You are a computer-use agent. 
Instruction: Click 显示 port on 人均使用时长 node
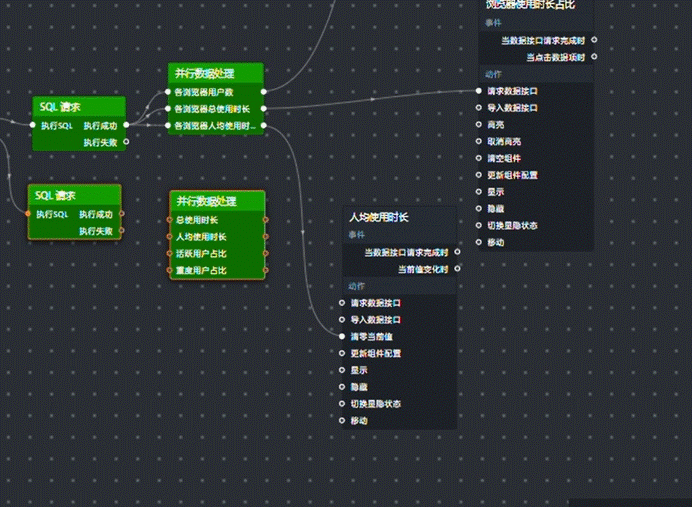click(x=342, y=370)
